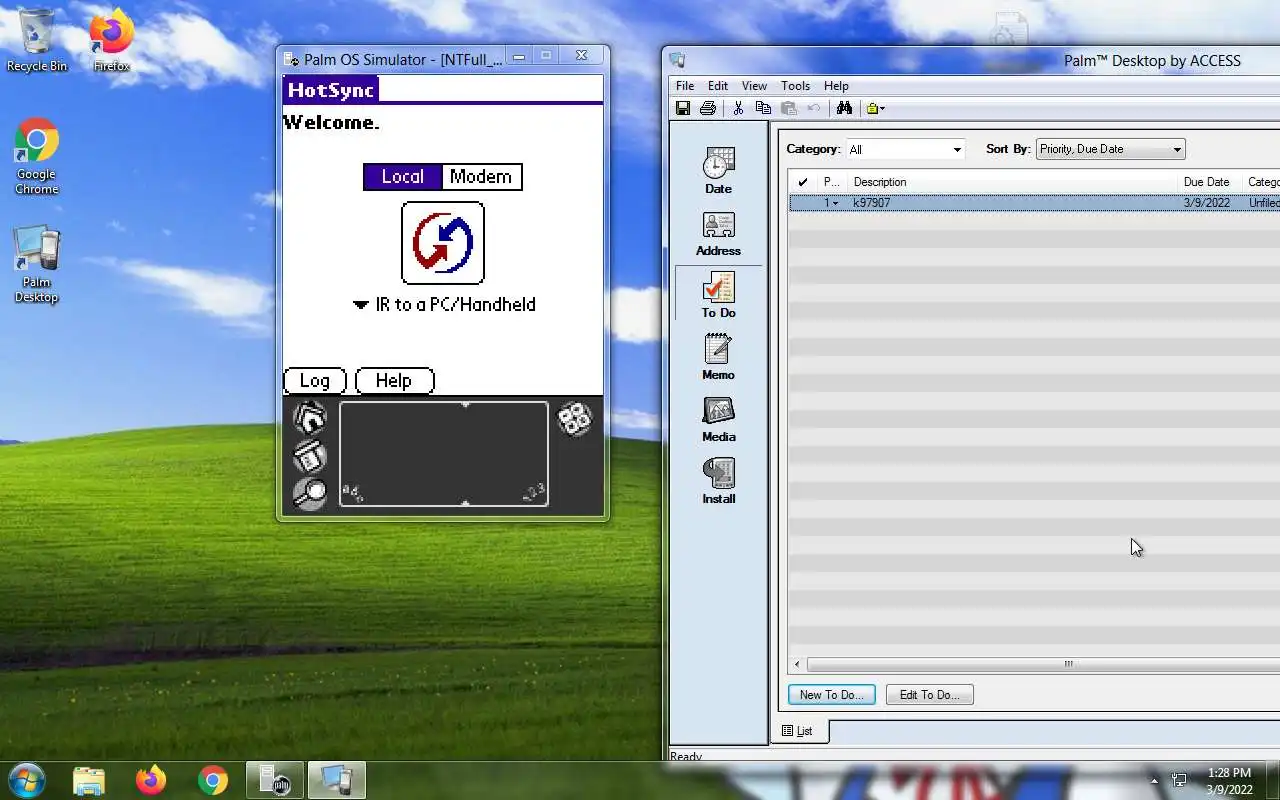Switch to Palm Desktop taskbar button
This screenshot has height=800, width=1280.
tap(337, 780)
